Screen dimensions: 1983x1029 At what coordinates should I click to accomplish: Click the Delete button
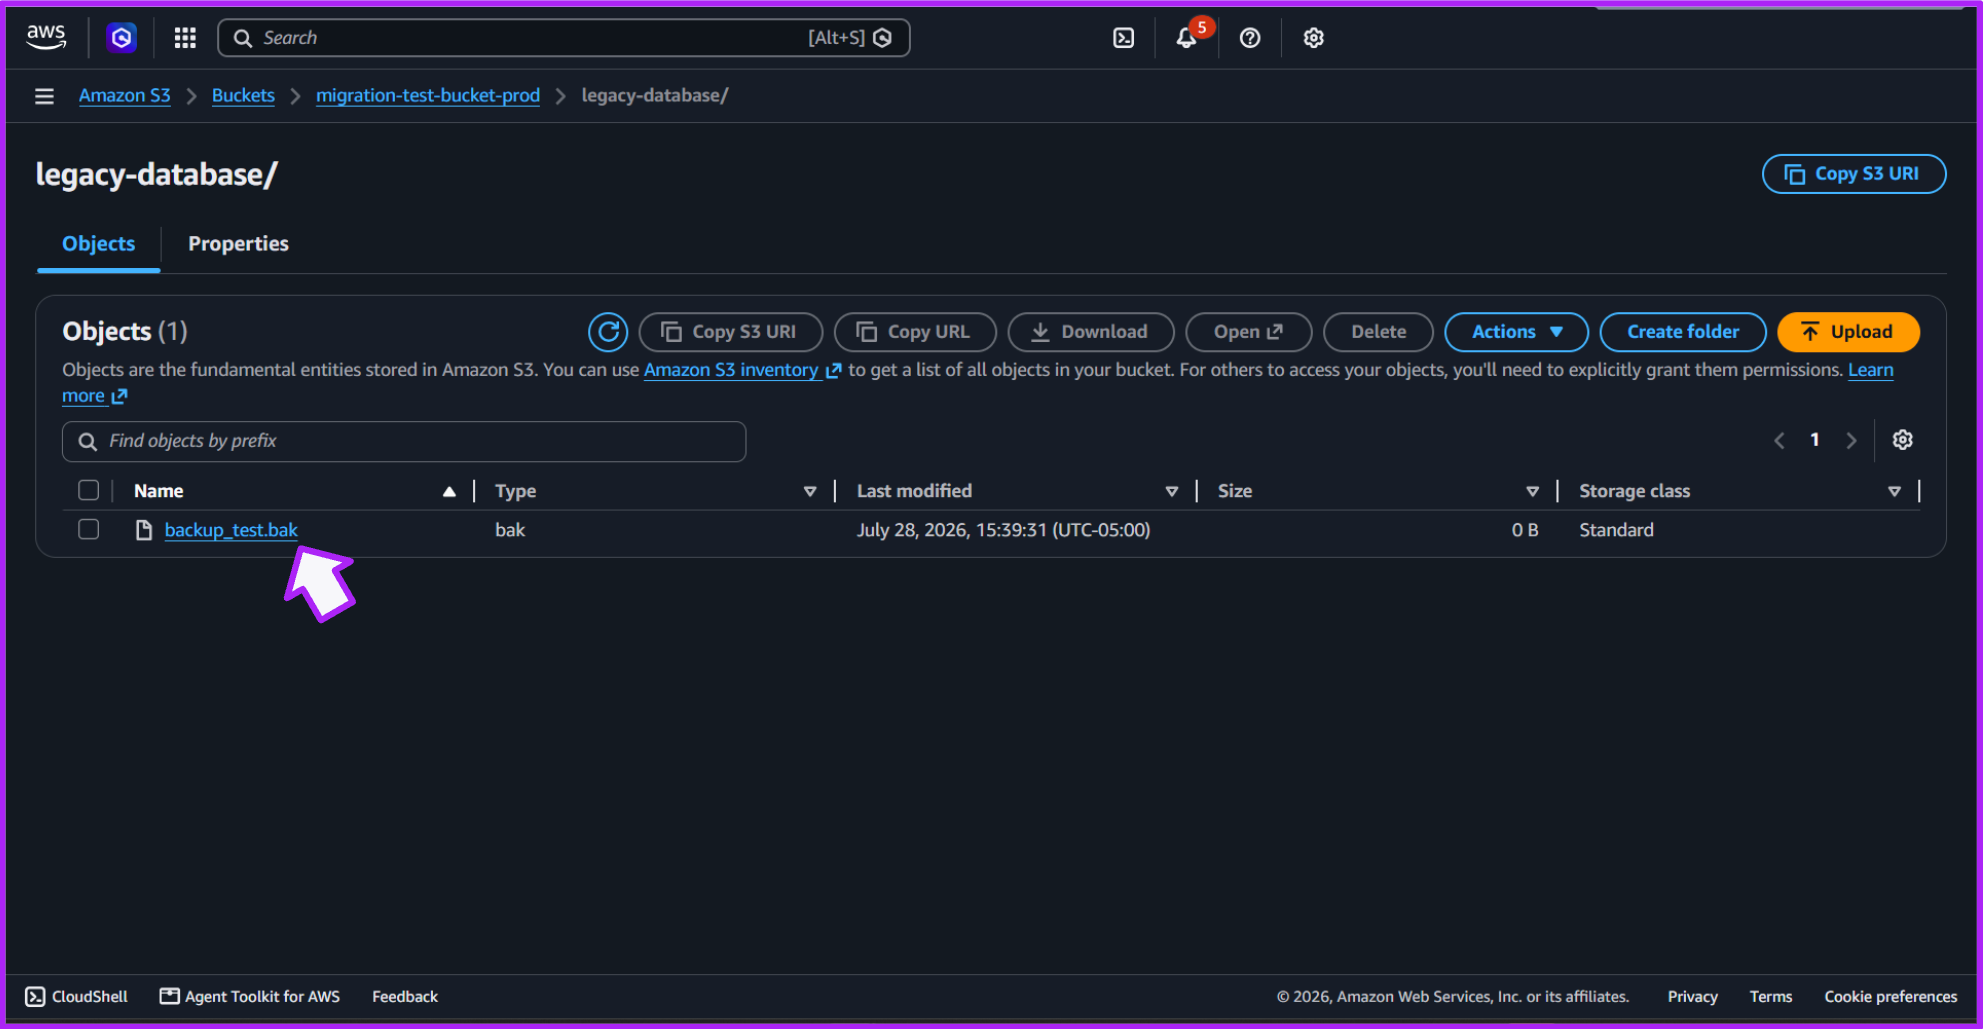pyautogui.click(x=1378, y=332)
